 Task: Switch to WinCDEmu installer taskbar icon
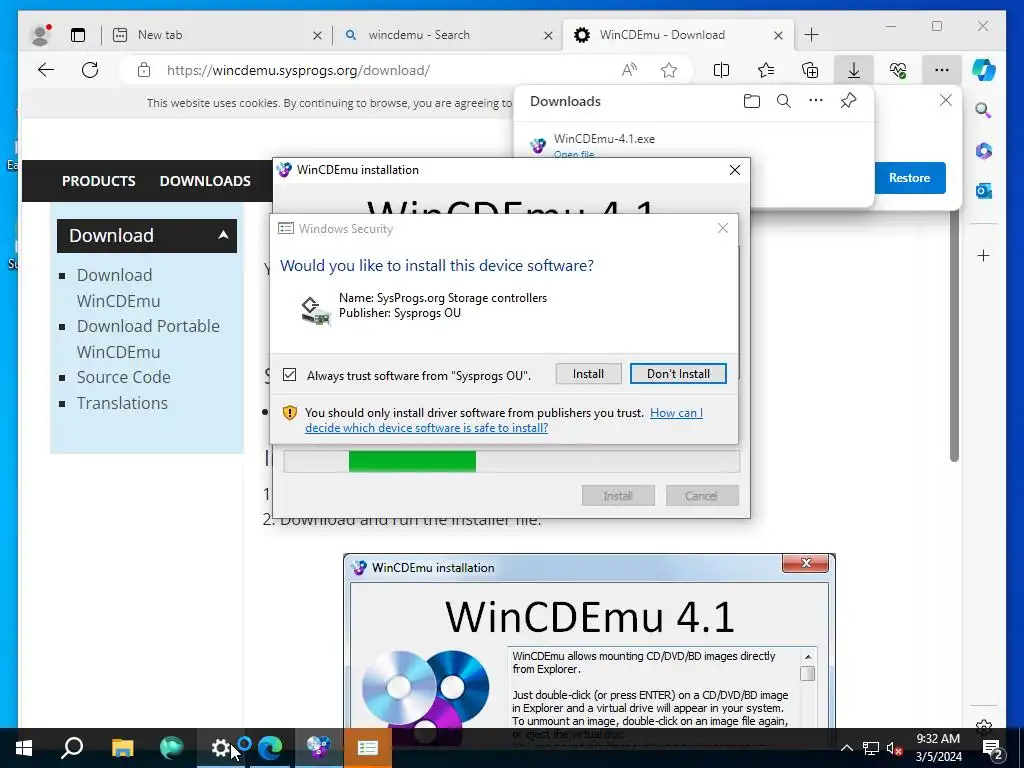[319, 748]
